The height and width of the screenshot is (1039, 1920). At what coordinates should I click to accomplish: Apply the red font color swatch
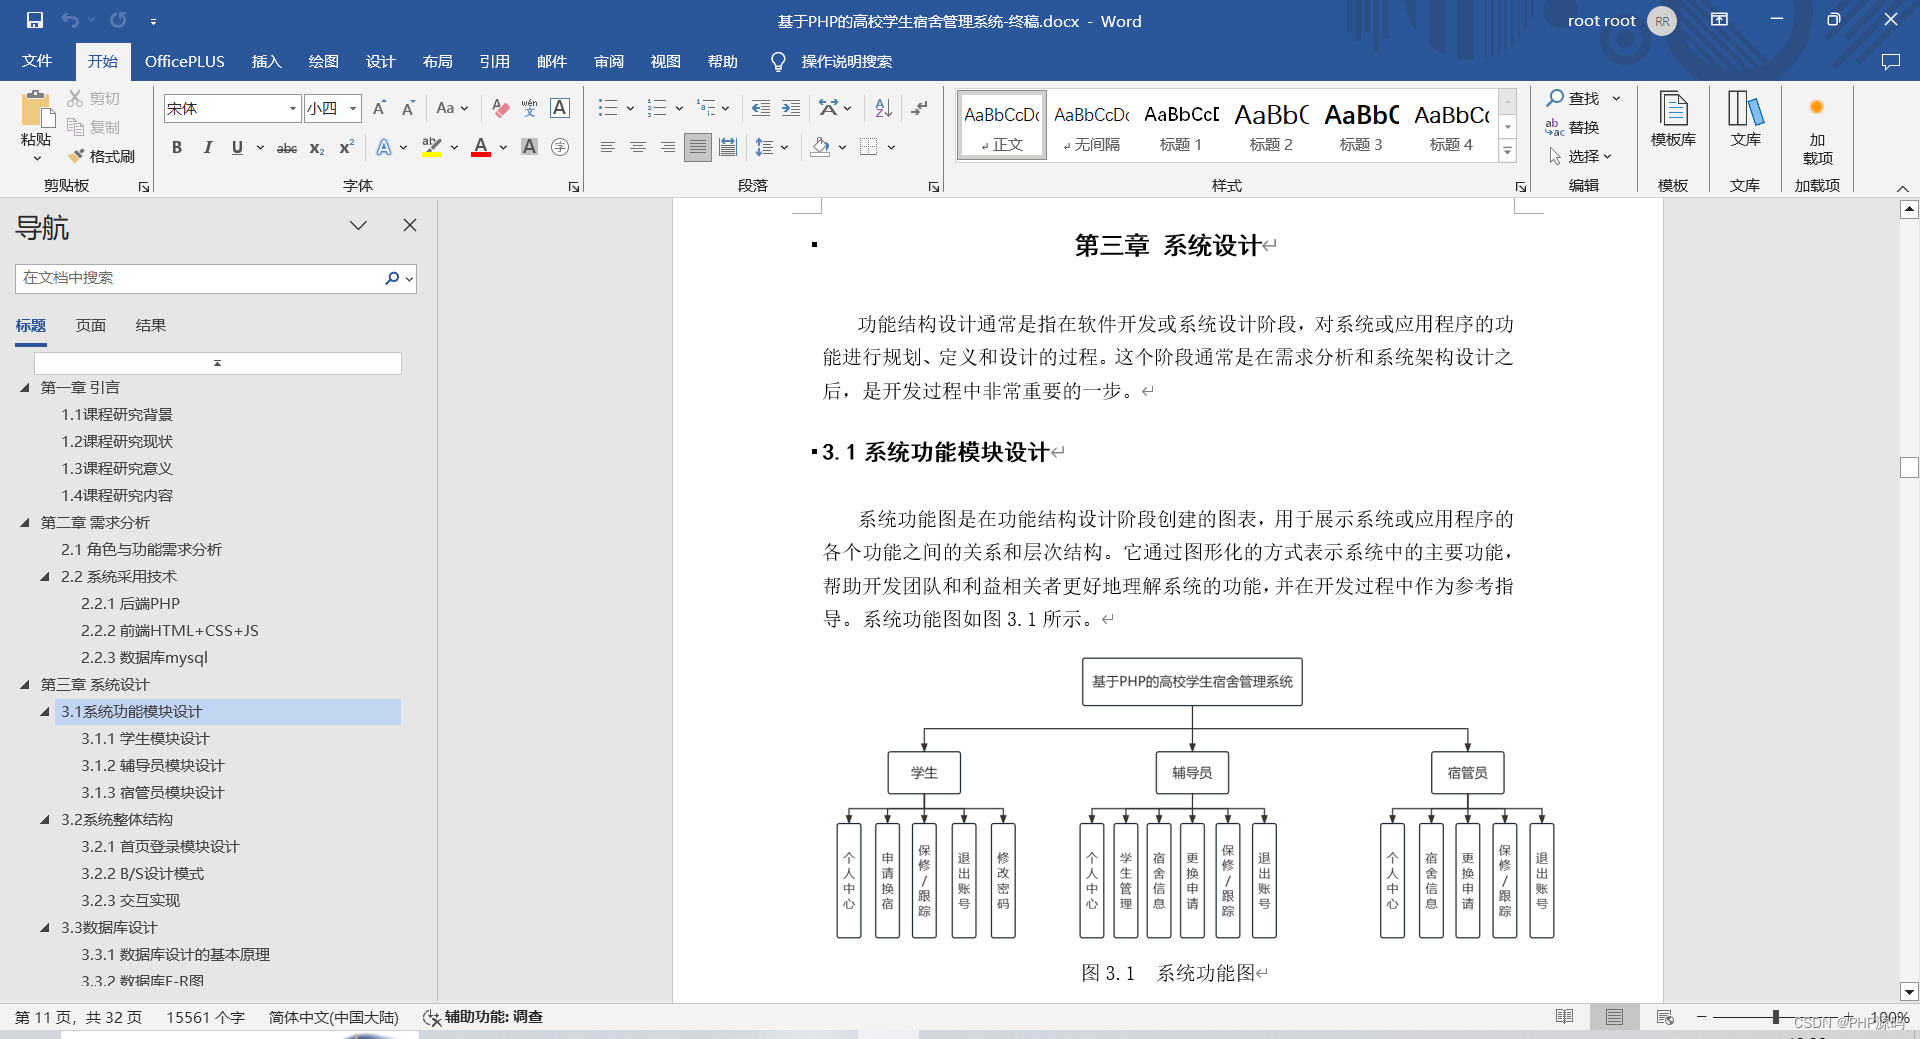pos(481,147)
